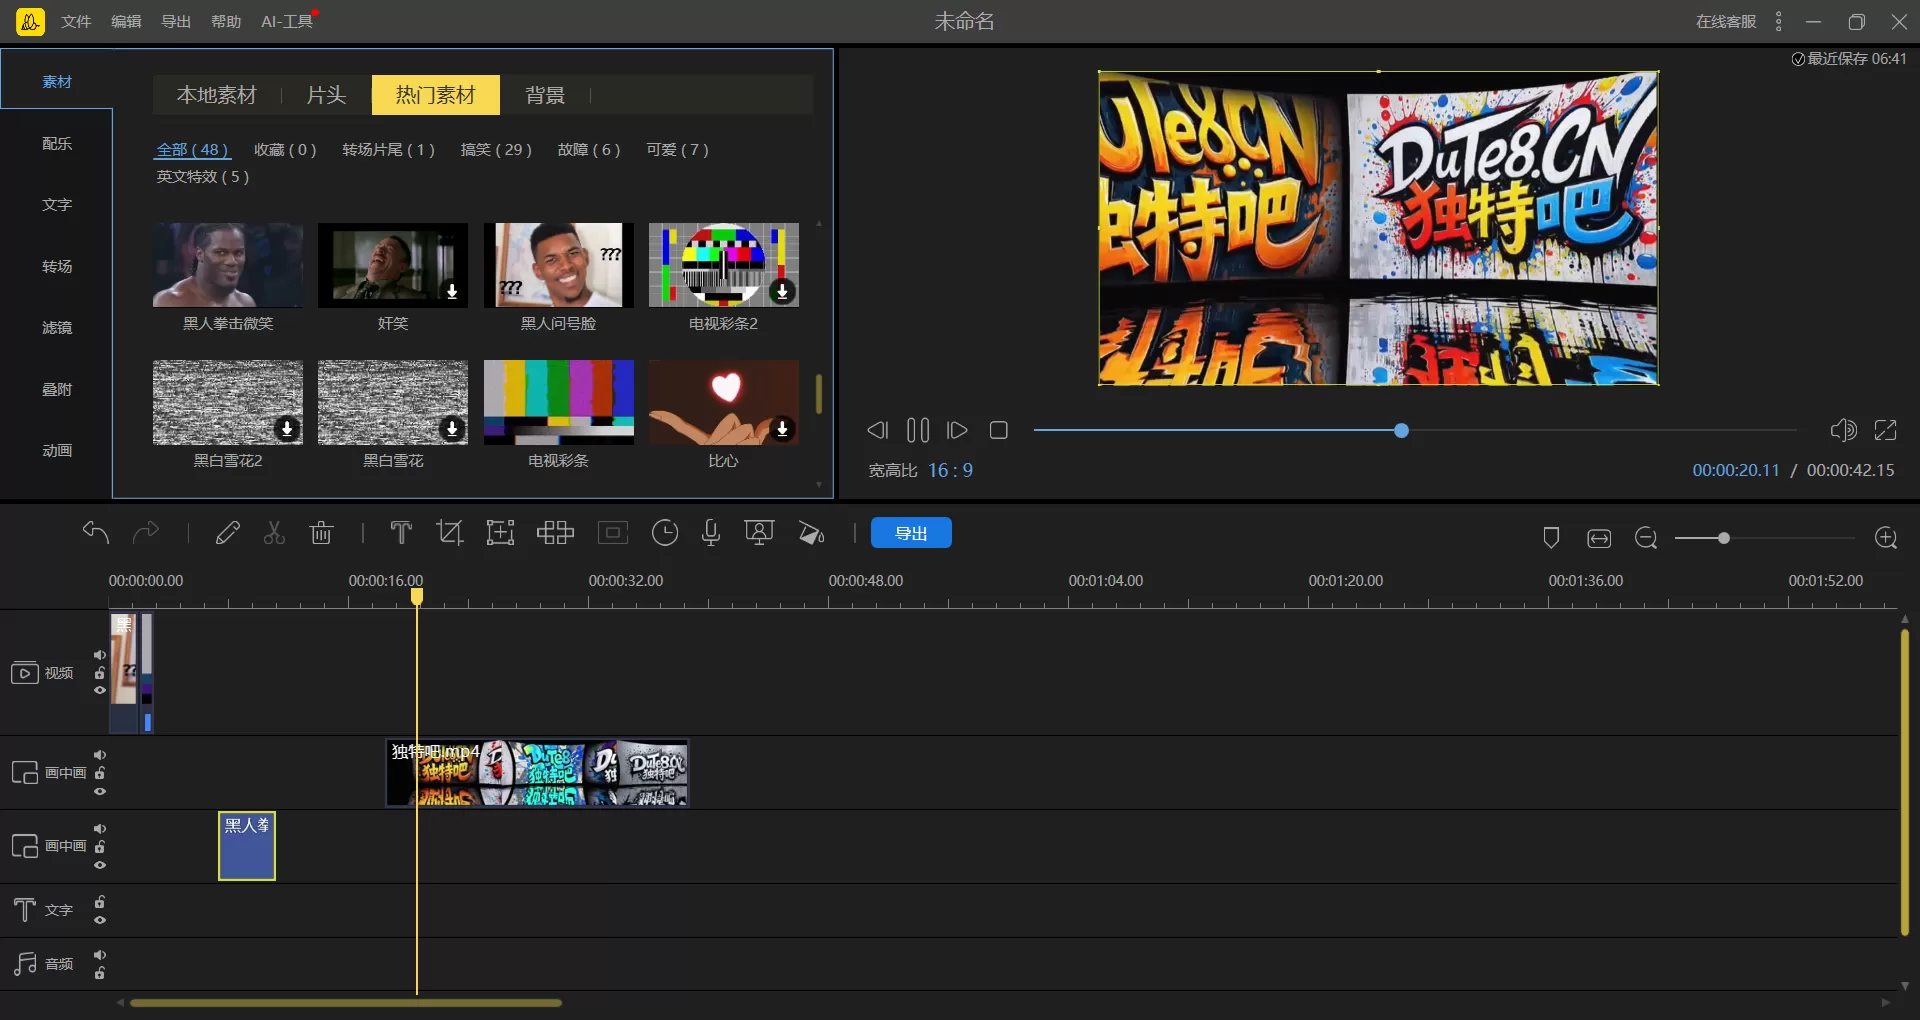The image size is (1920, 1020).
Task: Click the timeline marker flag icon
Action: [x=1551, y=538]
